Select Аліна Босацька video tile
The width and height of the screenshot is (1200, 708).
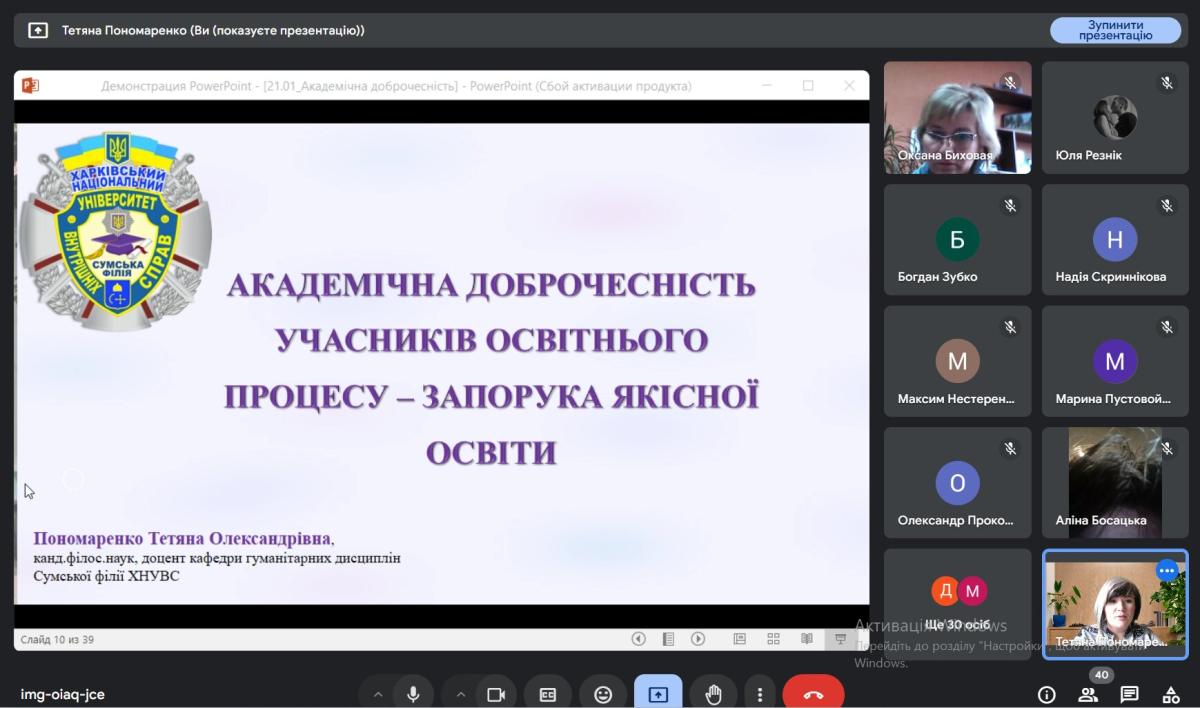click(x=1115, y=483)
